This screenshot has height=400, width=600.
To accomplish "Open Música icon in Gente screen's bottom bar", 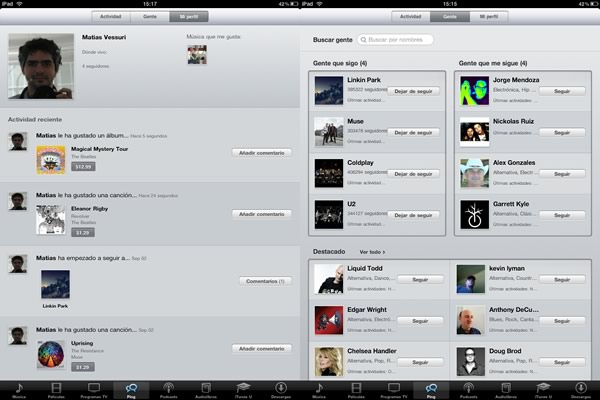I will (319, 390).
